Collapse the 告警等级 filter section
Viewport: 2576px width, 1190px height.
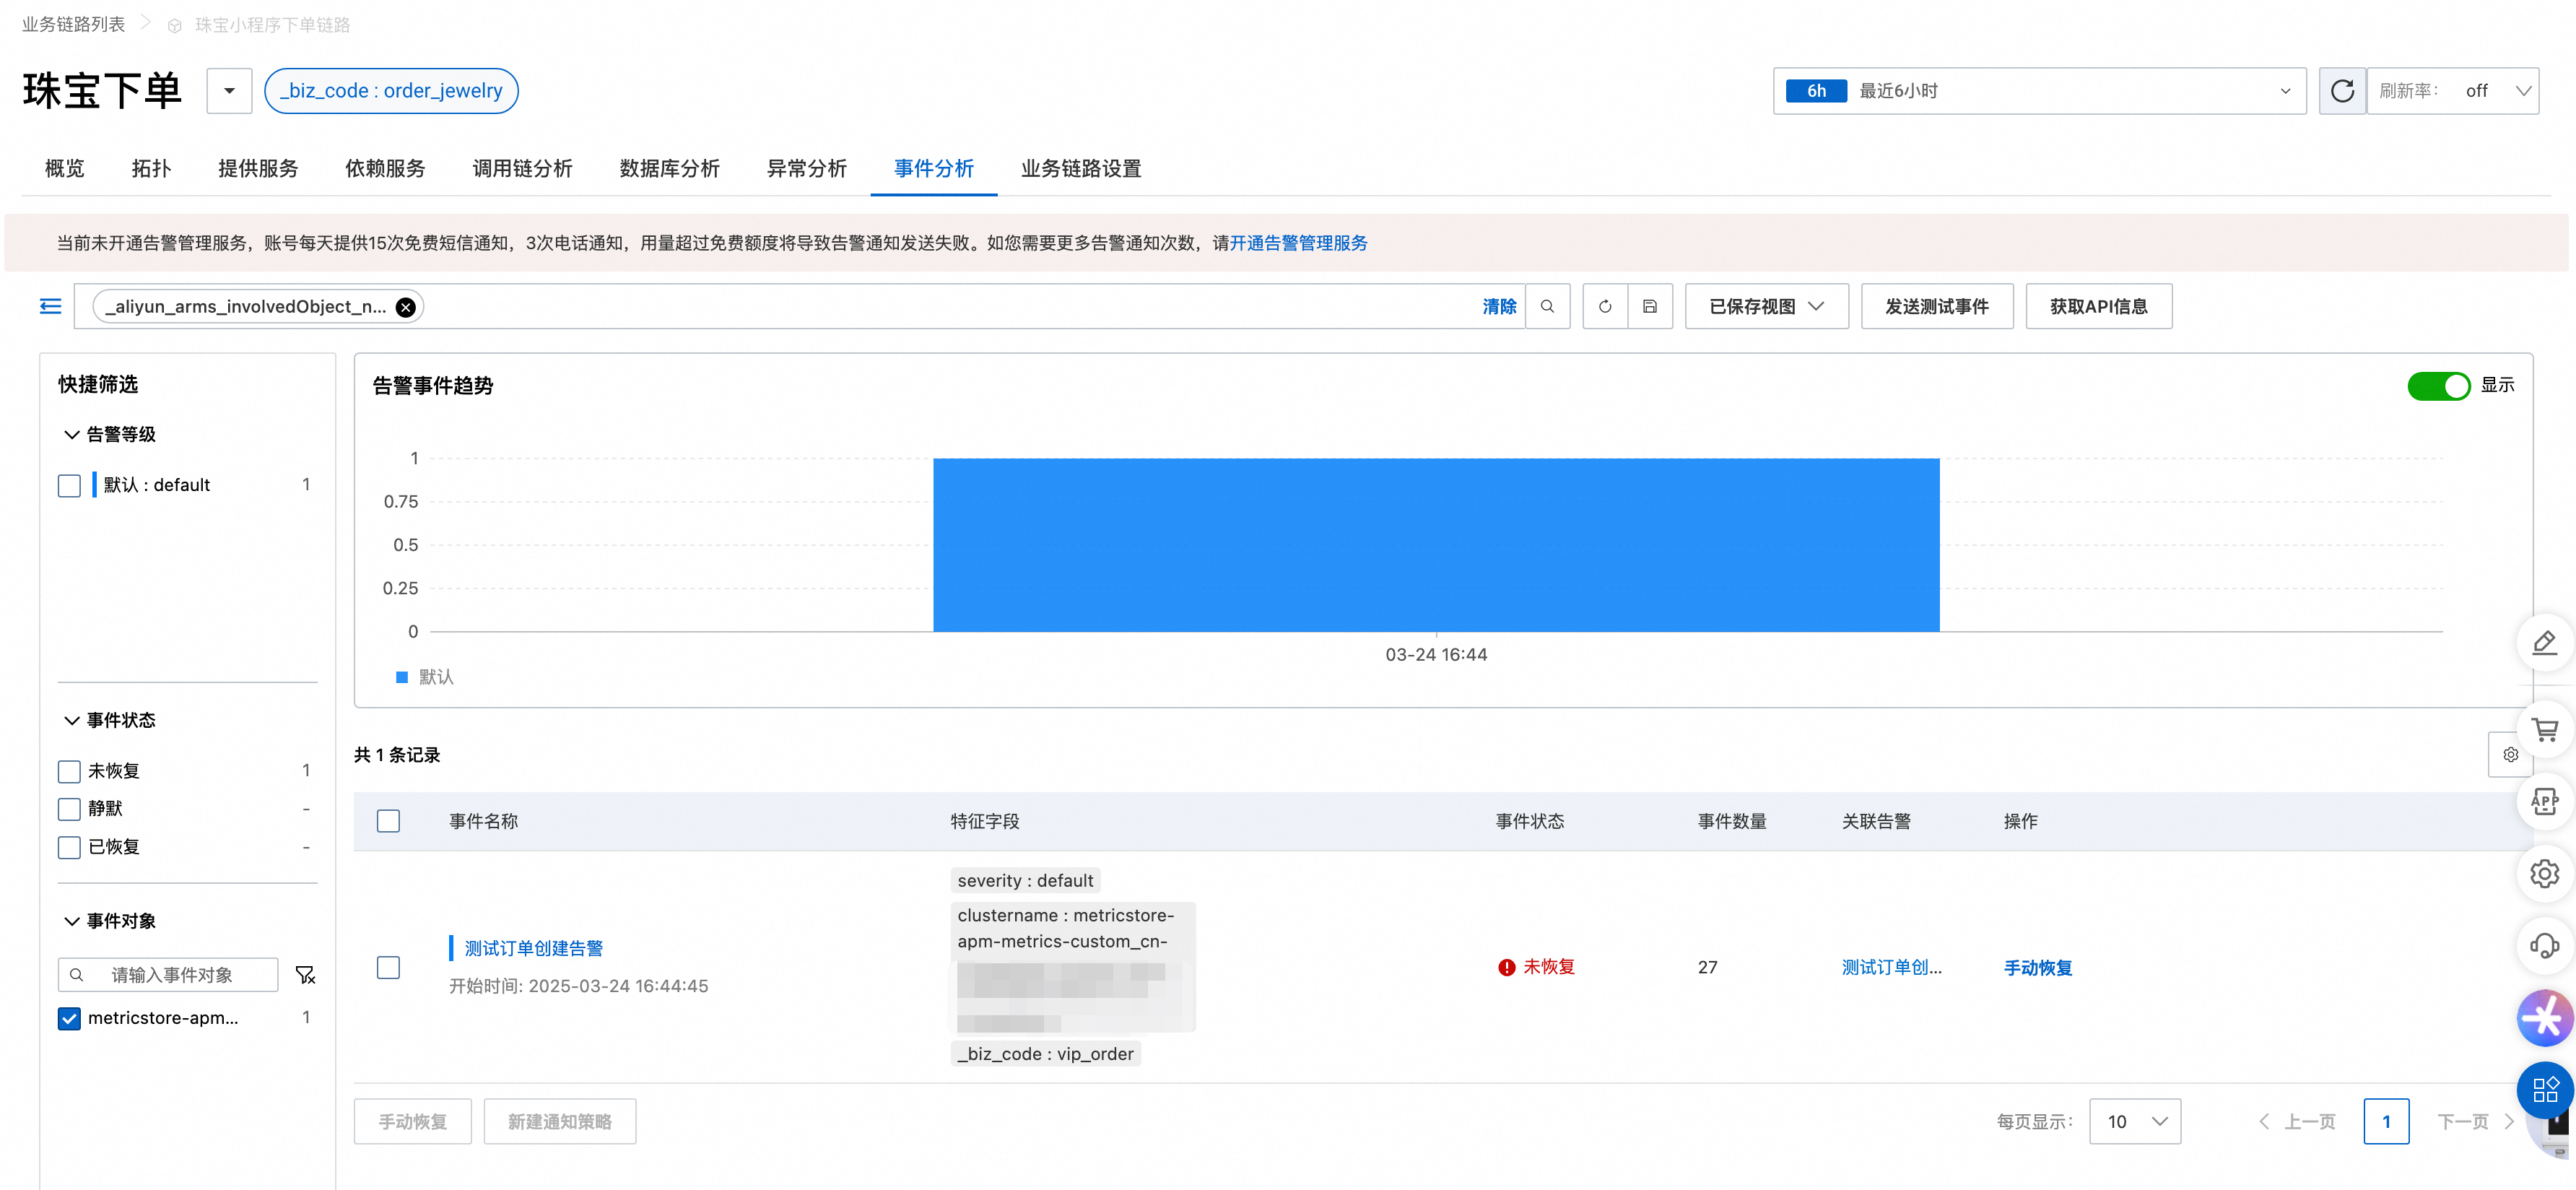pos(71,435)
